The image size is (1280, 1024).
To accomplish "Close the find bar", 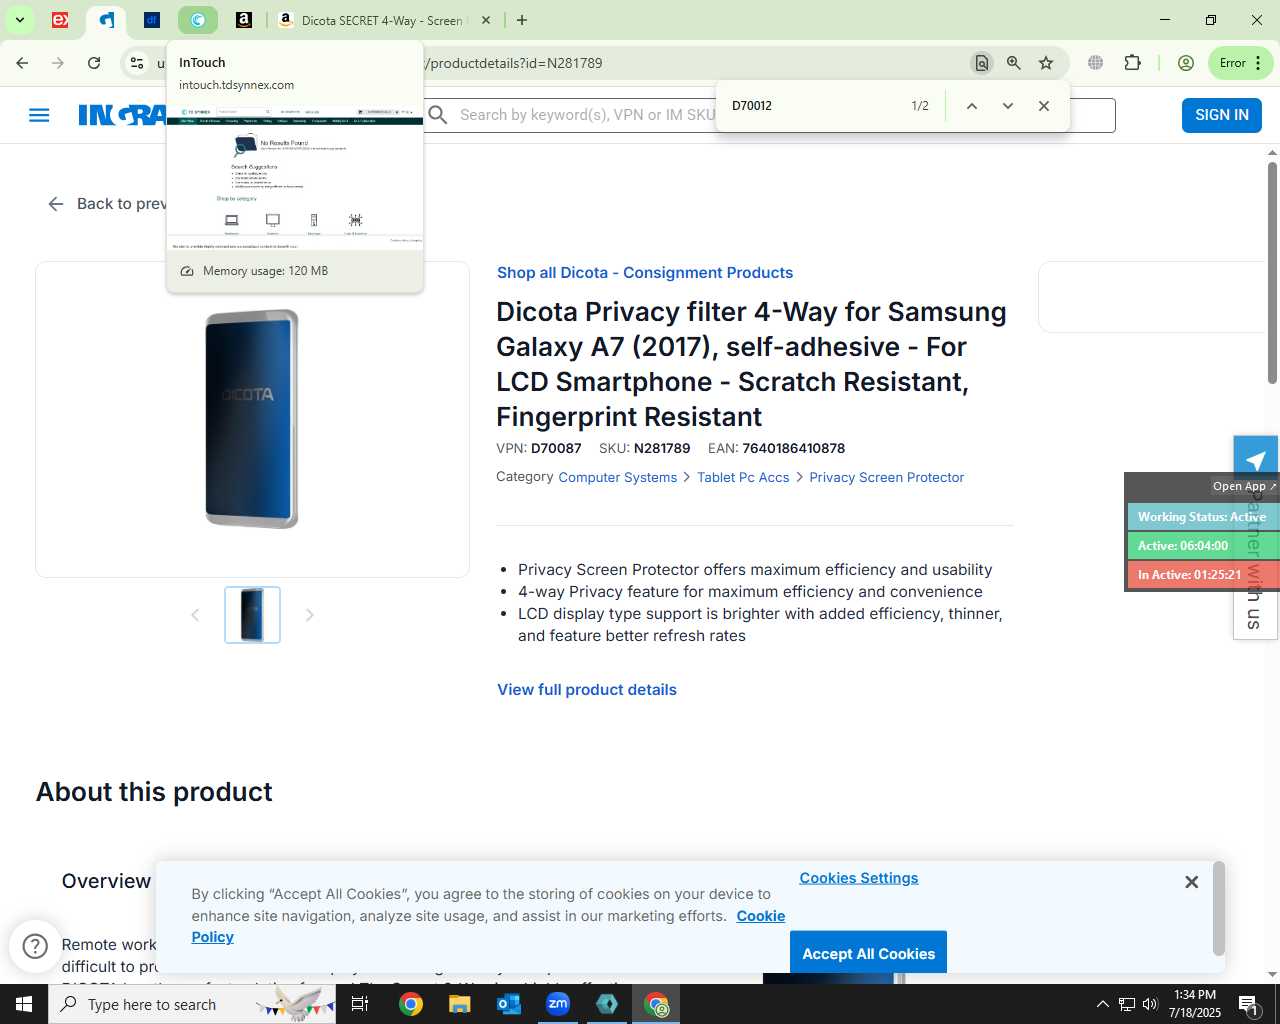I will pyautogui.click(x=1044, y=106).
